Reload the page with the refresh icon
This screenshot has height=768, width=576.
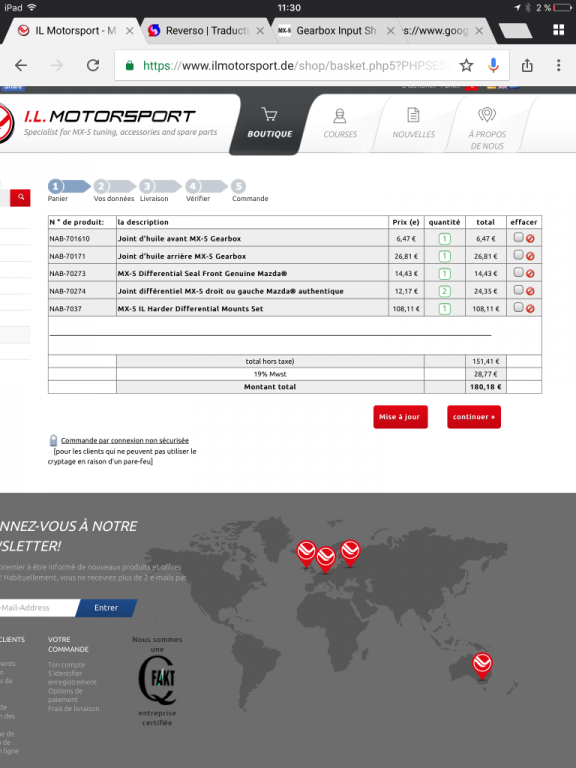pyautogui.click(x=93, y=65)
